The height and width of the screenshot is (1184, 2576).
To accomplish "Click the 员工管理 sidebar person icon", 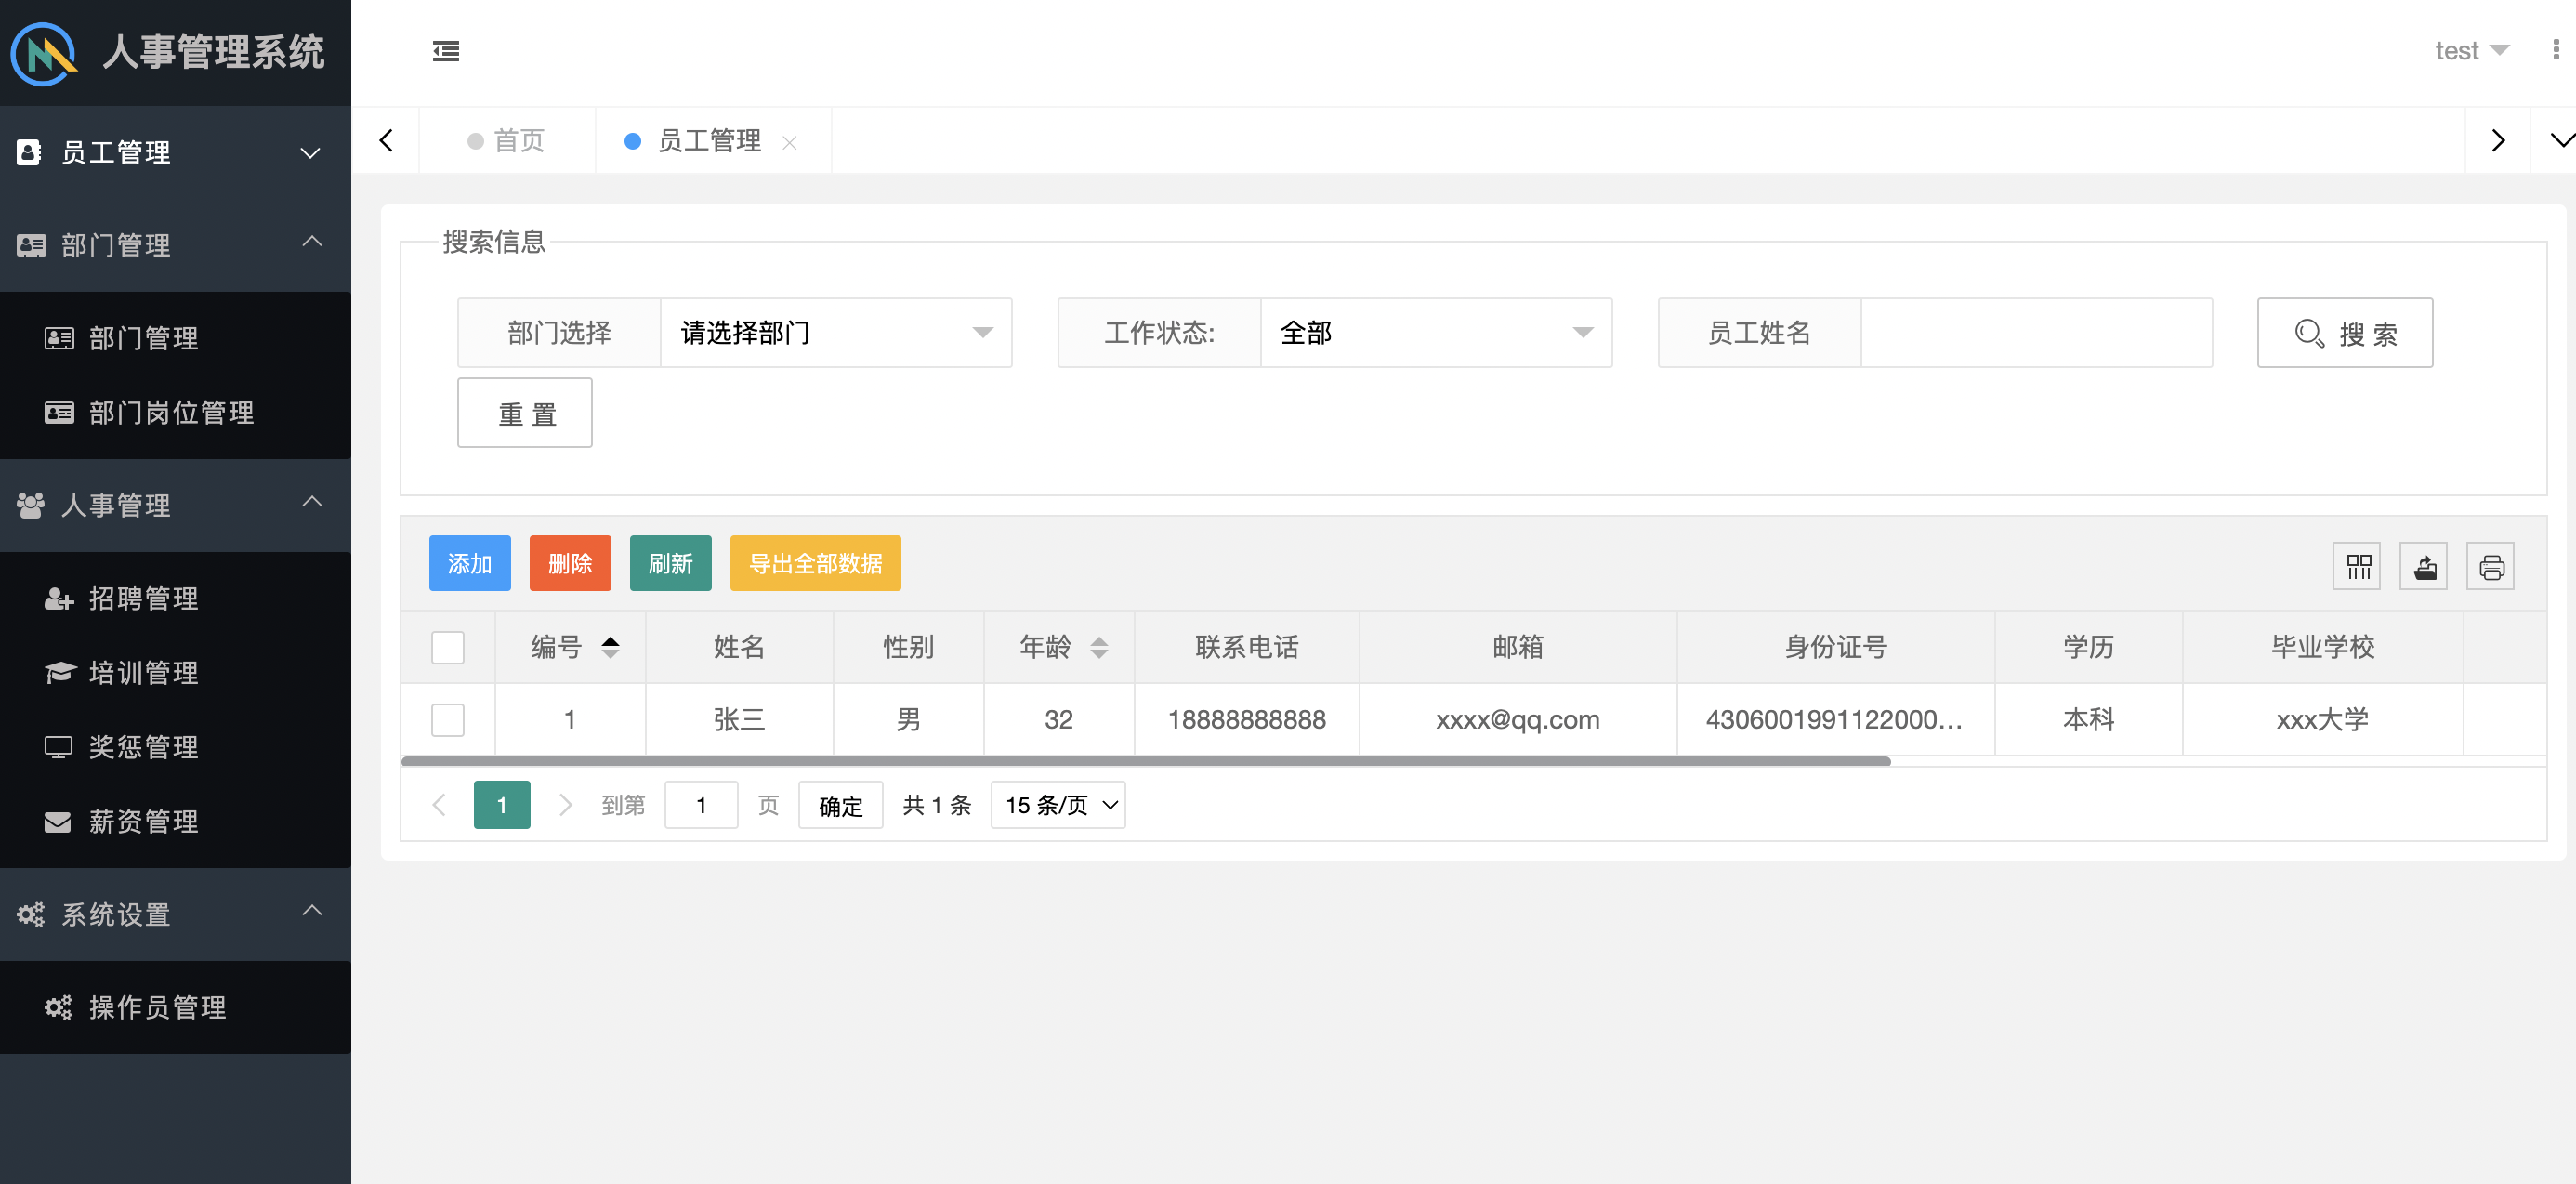I will (29, 152).
